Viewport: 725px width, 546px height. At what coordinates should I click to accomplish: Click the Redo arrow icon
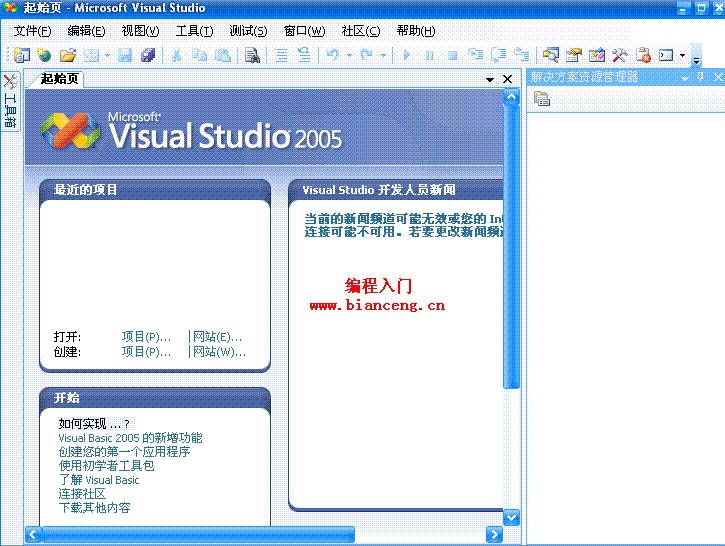366,55
